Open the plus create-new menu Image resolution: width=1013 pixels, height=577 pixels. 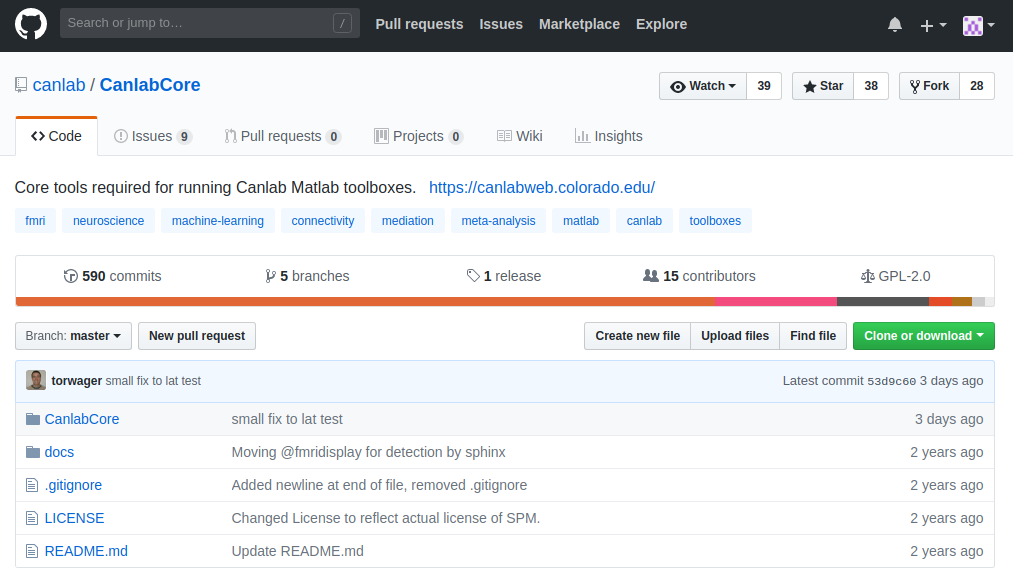[x=934, y=25]
